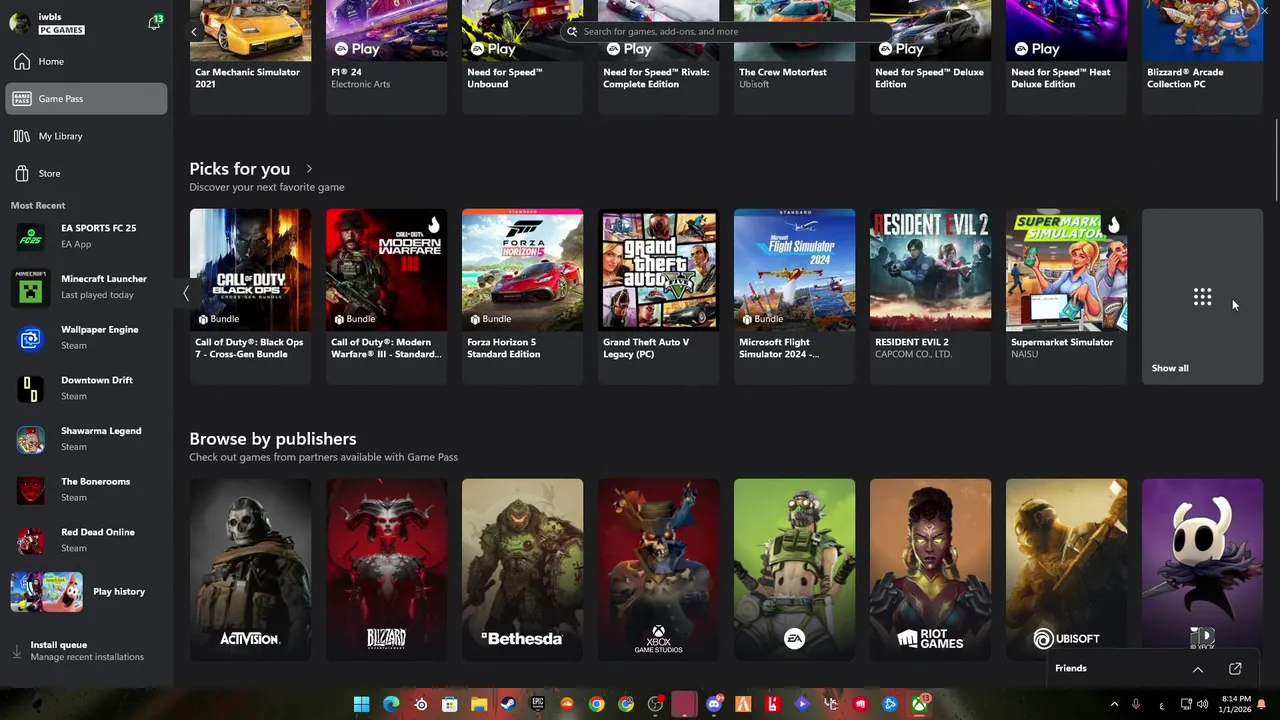1280x720 pixels.
Task: Open the F1 24 game card
Action: coord(386,57)
